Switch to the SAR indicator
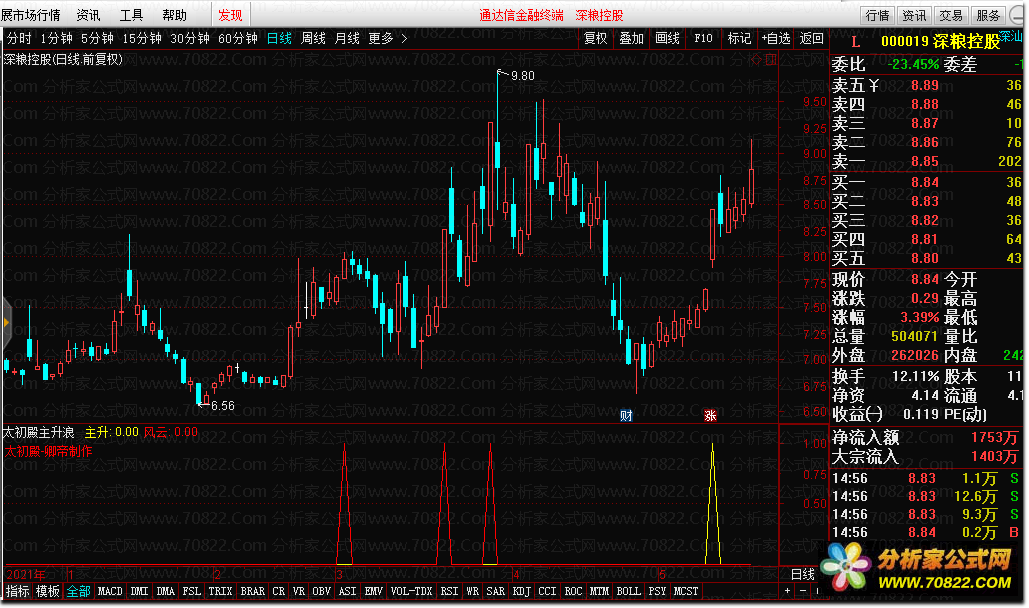The width and height of the screenshot is (1029, 608). pyautogui.click(x=495, y=591)
